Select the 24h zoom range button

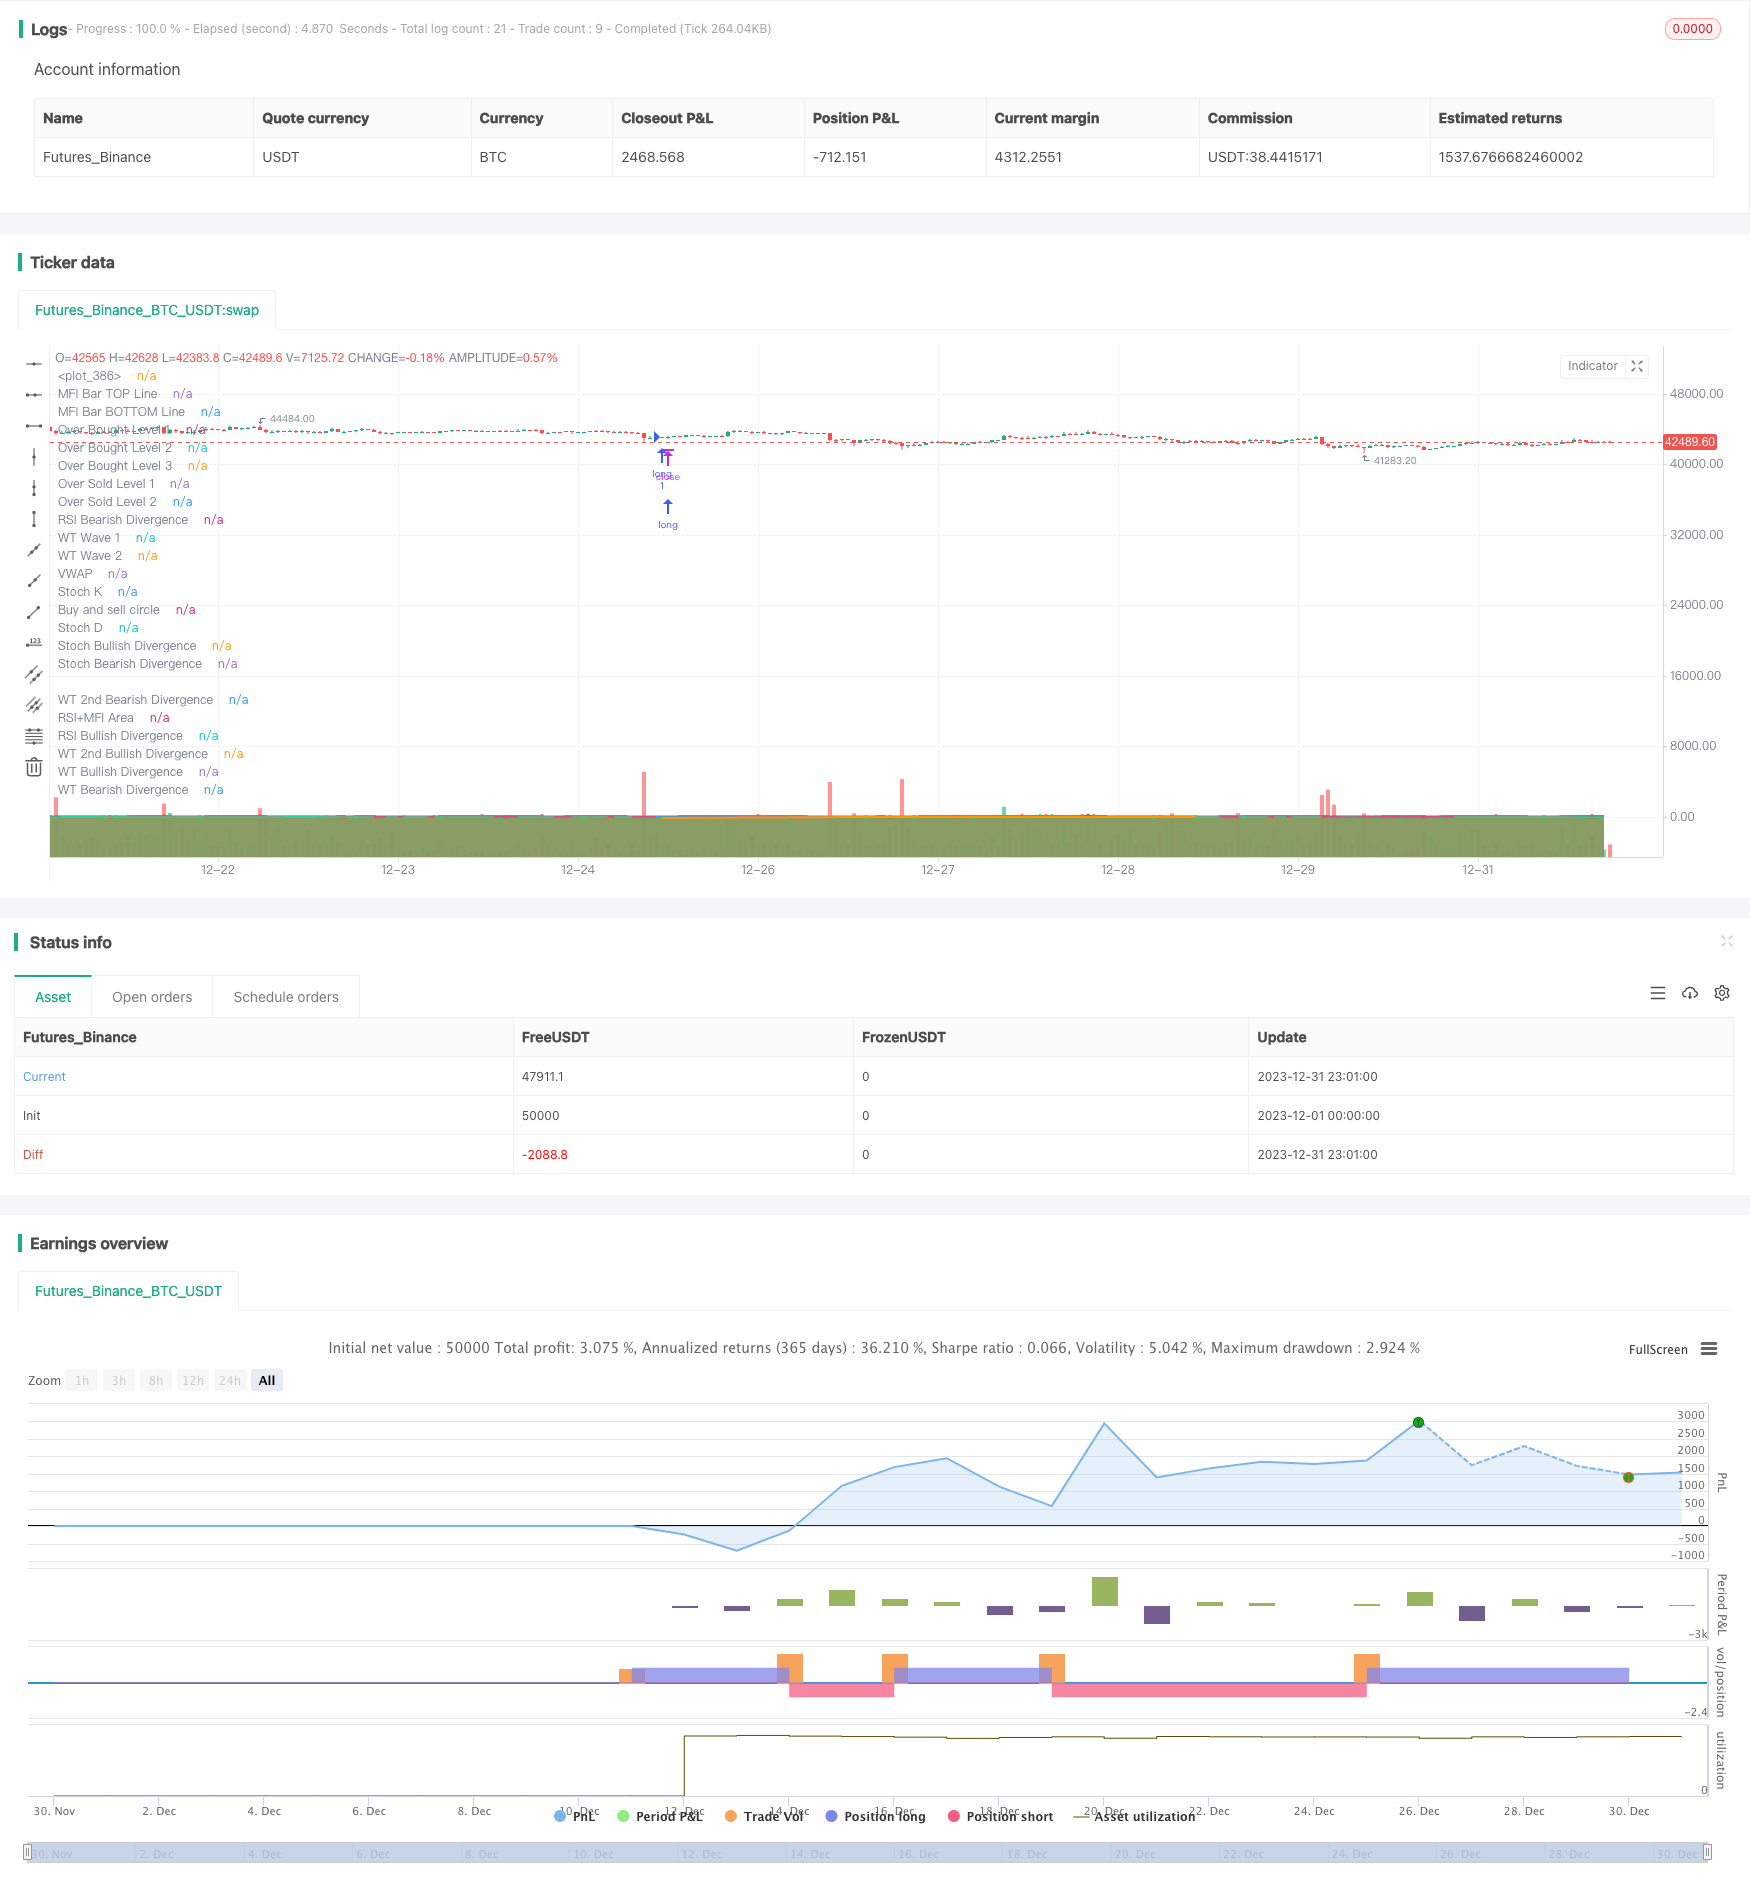click(230, 1380)
